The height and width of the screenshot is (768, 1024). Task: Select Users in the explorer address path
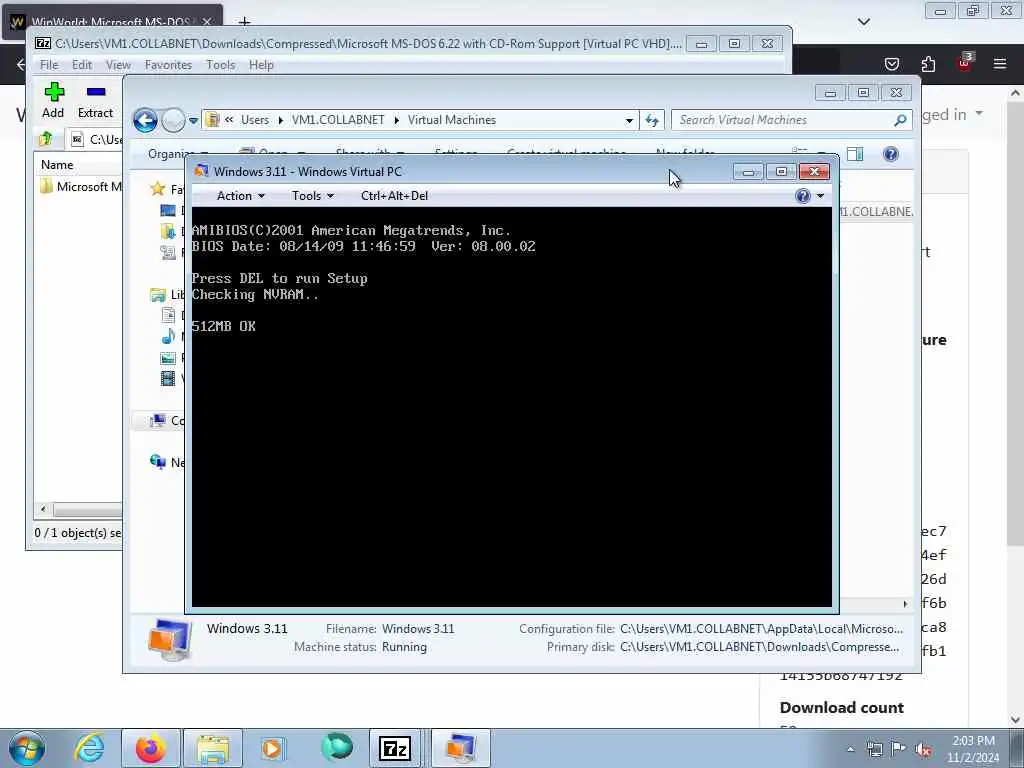pyautogui.click(x=255, y=120)
